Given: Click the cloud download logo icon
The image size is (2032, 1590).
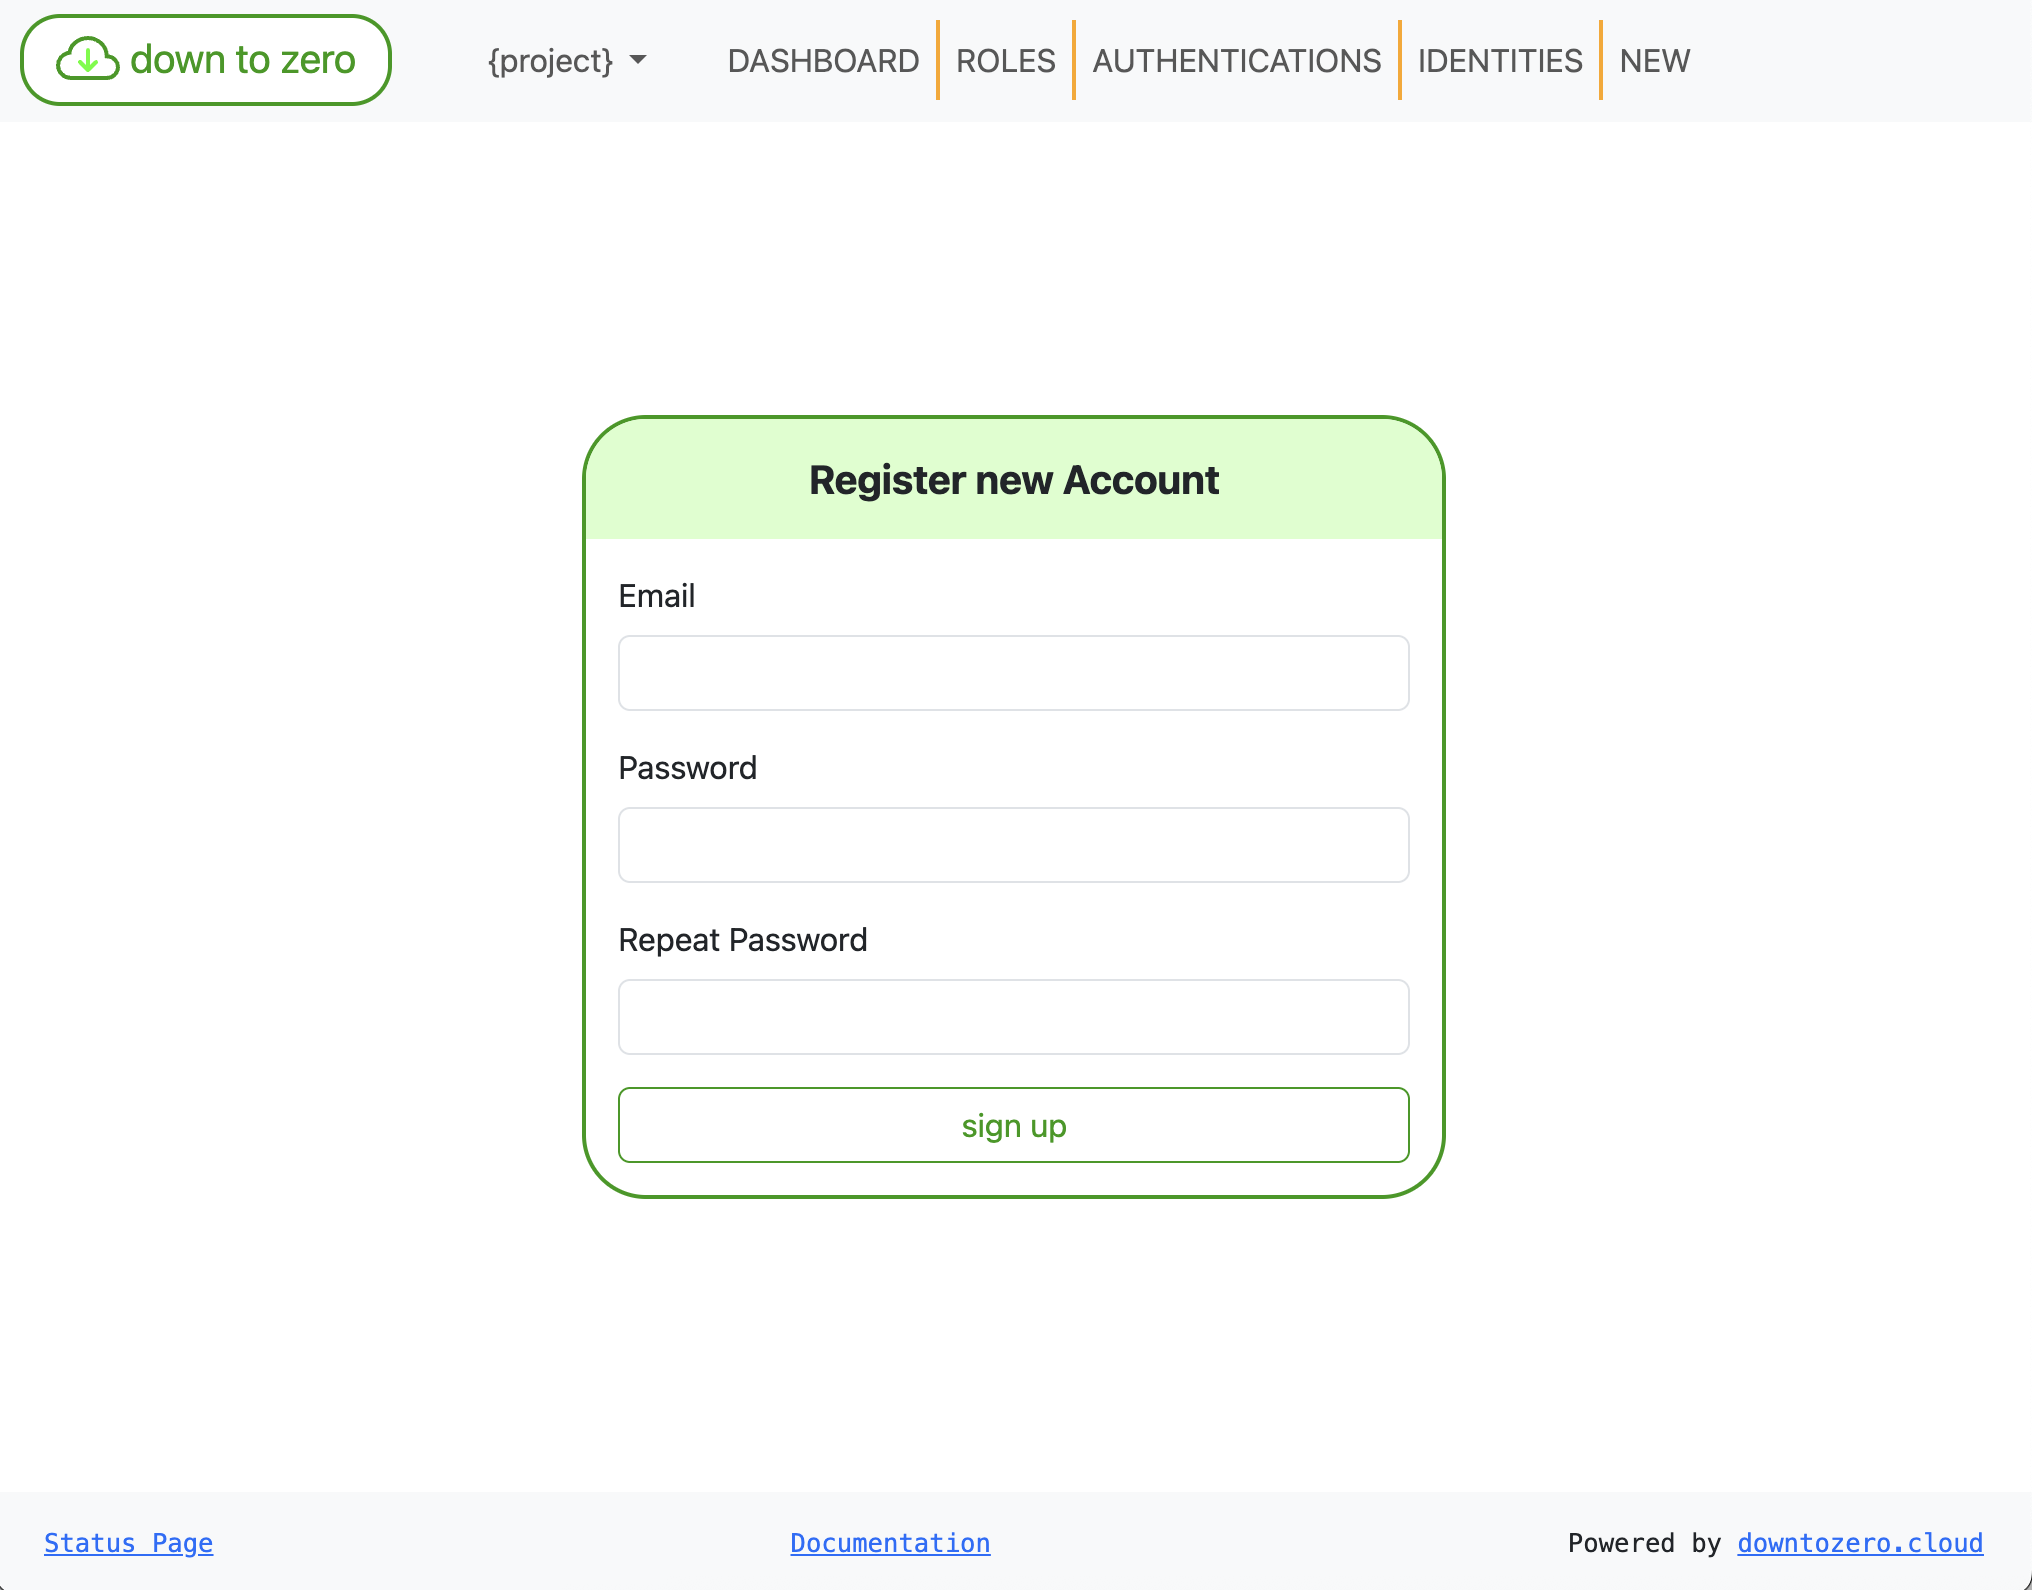Looking at the screenshot, I should coord(88,60).
